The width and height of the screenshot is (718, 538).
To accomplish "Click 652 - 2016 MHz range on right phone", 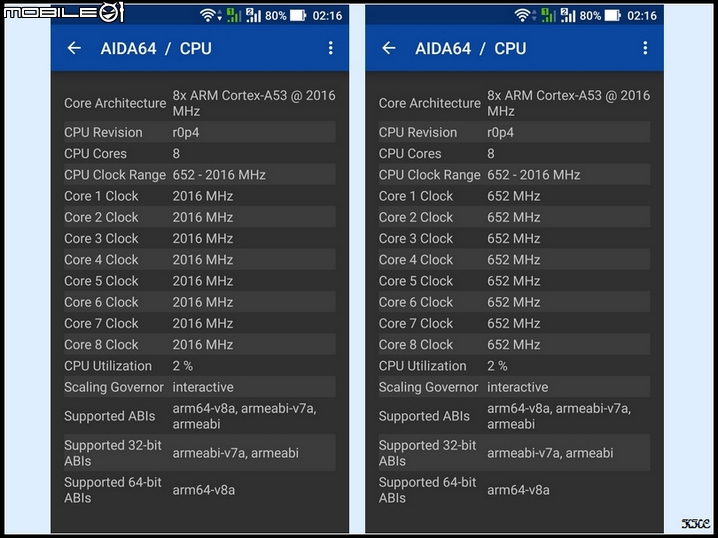I will tap(534, 174).
